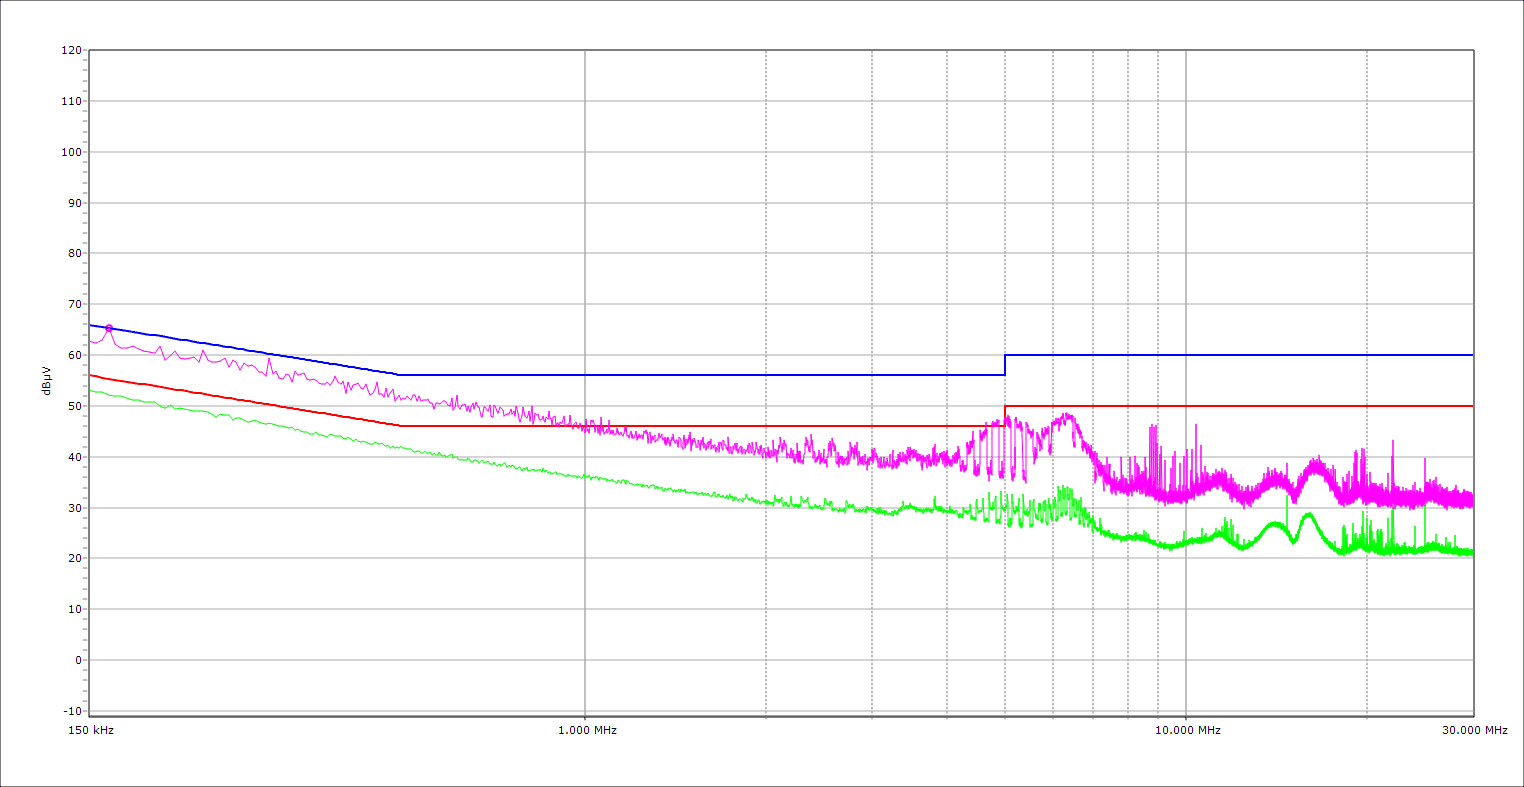The image size is (1524, 787).
Task: Click the magenta hump peak just under red limit
Action: click(1067, 415)
